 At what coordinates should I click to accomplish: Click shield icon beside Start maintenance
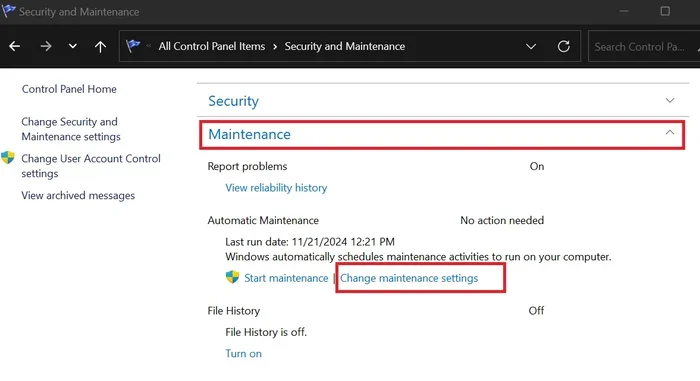click(x=232, y=277)
